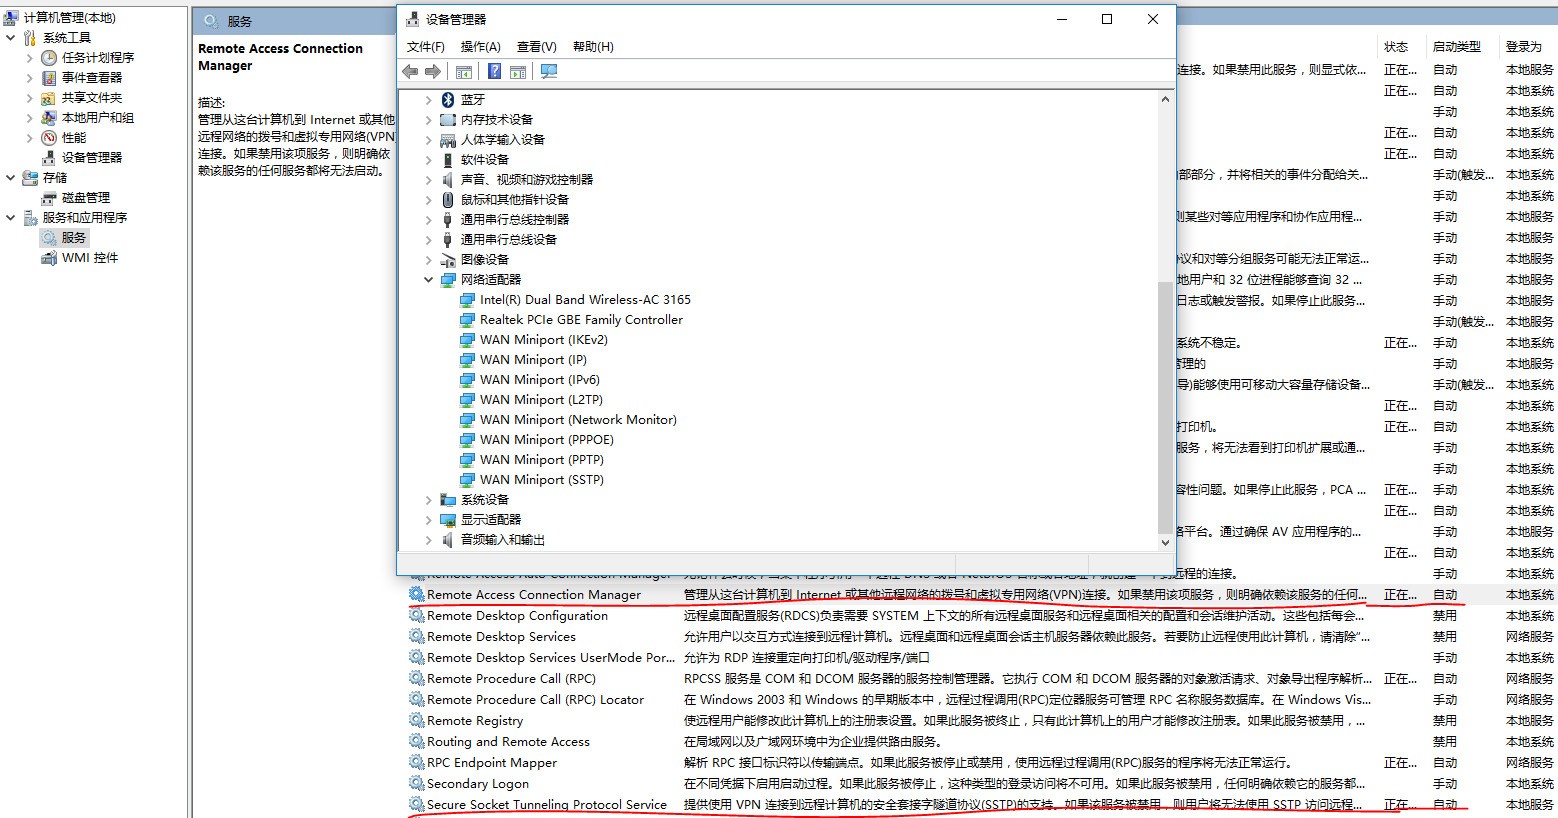Screen dimensions: 1558x818
Task: Expand the 显示适配器 category
Action: click(428, 519)
